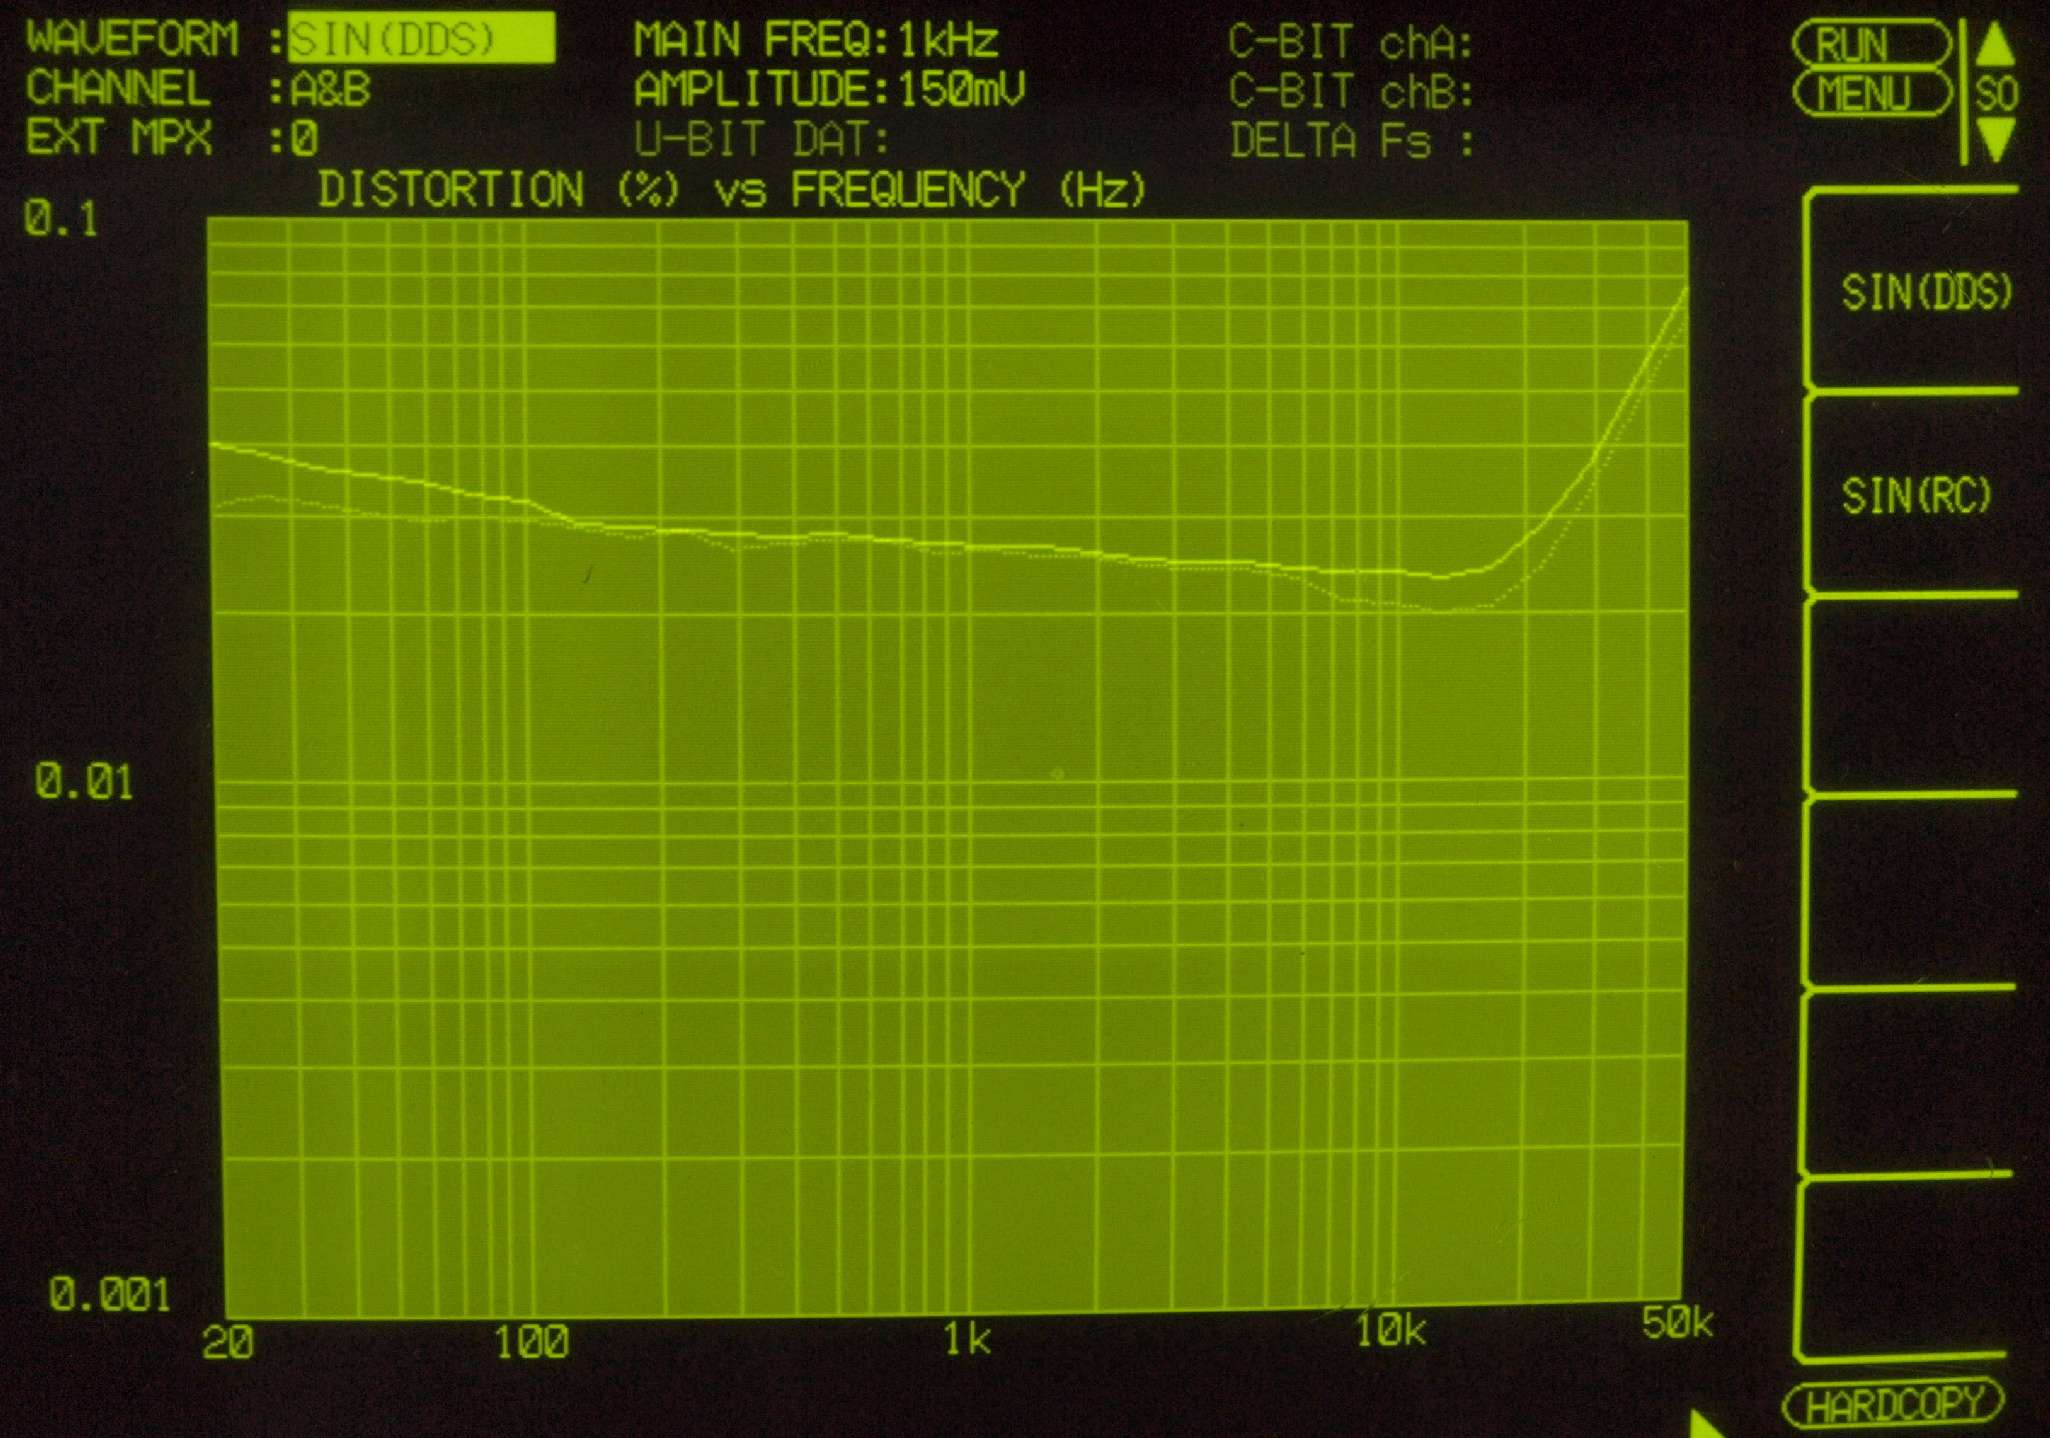Select the U-BIT DAT field

(x=761, y=139)
